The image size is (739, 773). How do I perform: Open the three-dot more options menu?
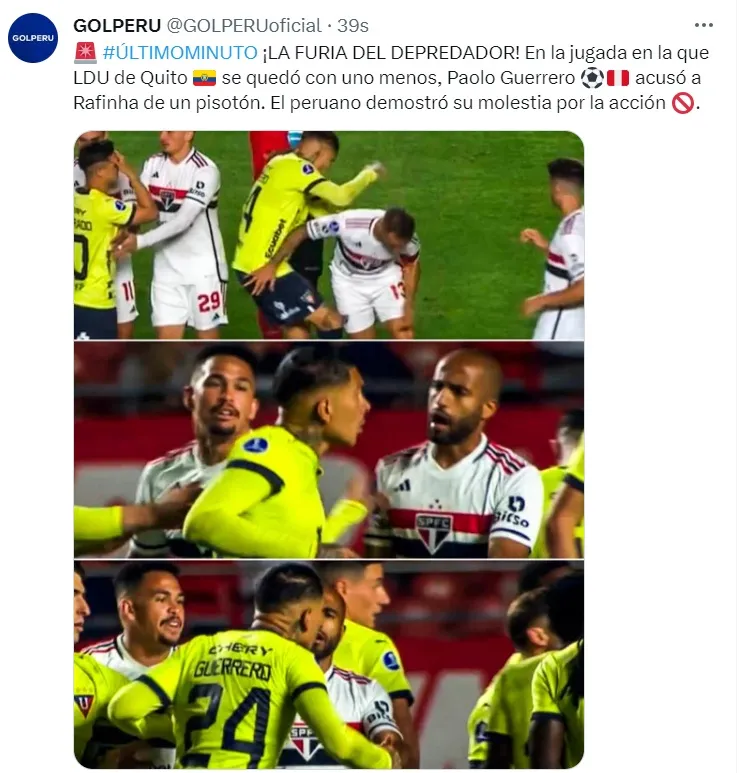coord(704,25)
